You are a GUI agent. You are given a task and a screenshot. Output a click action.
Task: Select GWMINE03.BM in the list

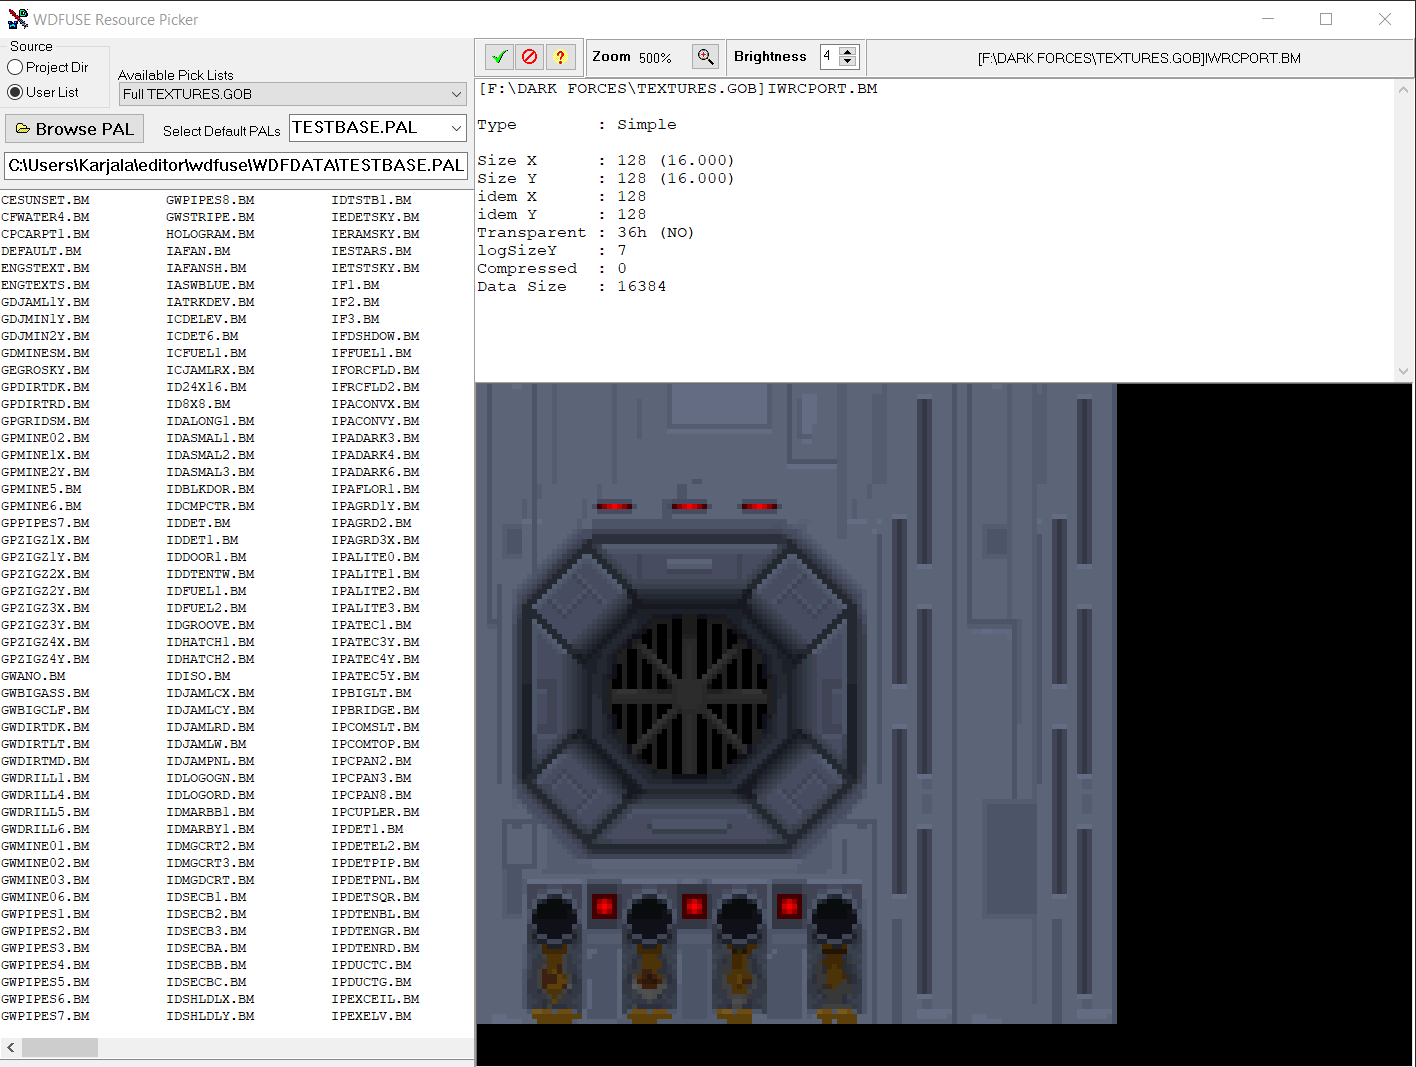(x=45, y=880)
